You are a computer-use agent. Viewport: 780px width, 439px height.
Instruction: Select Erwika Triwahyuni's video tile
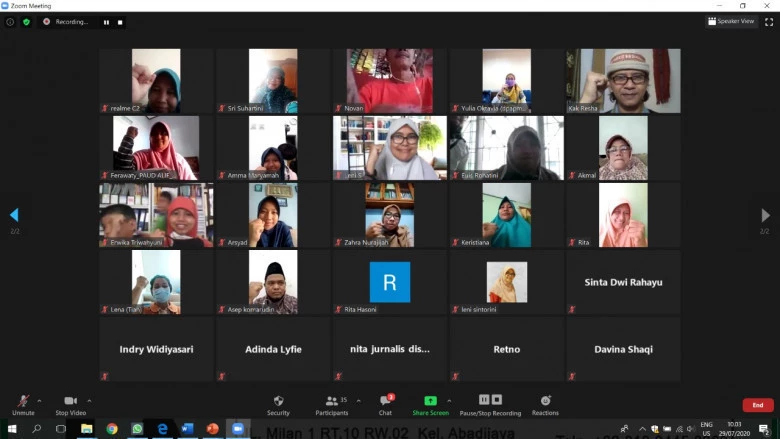(x=156, y=215)
